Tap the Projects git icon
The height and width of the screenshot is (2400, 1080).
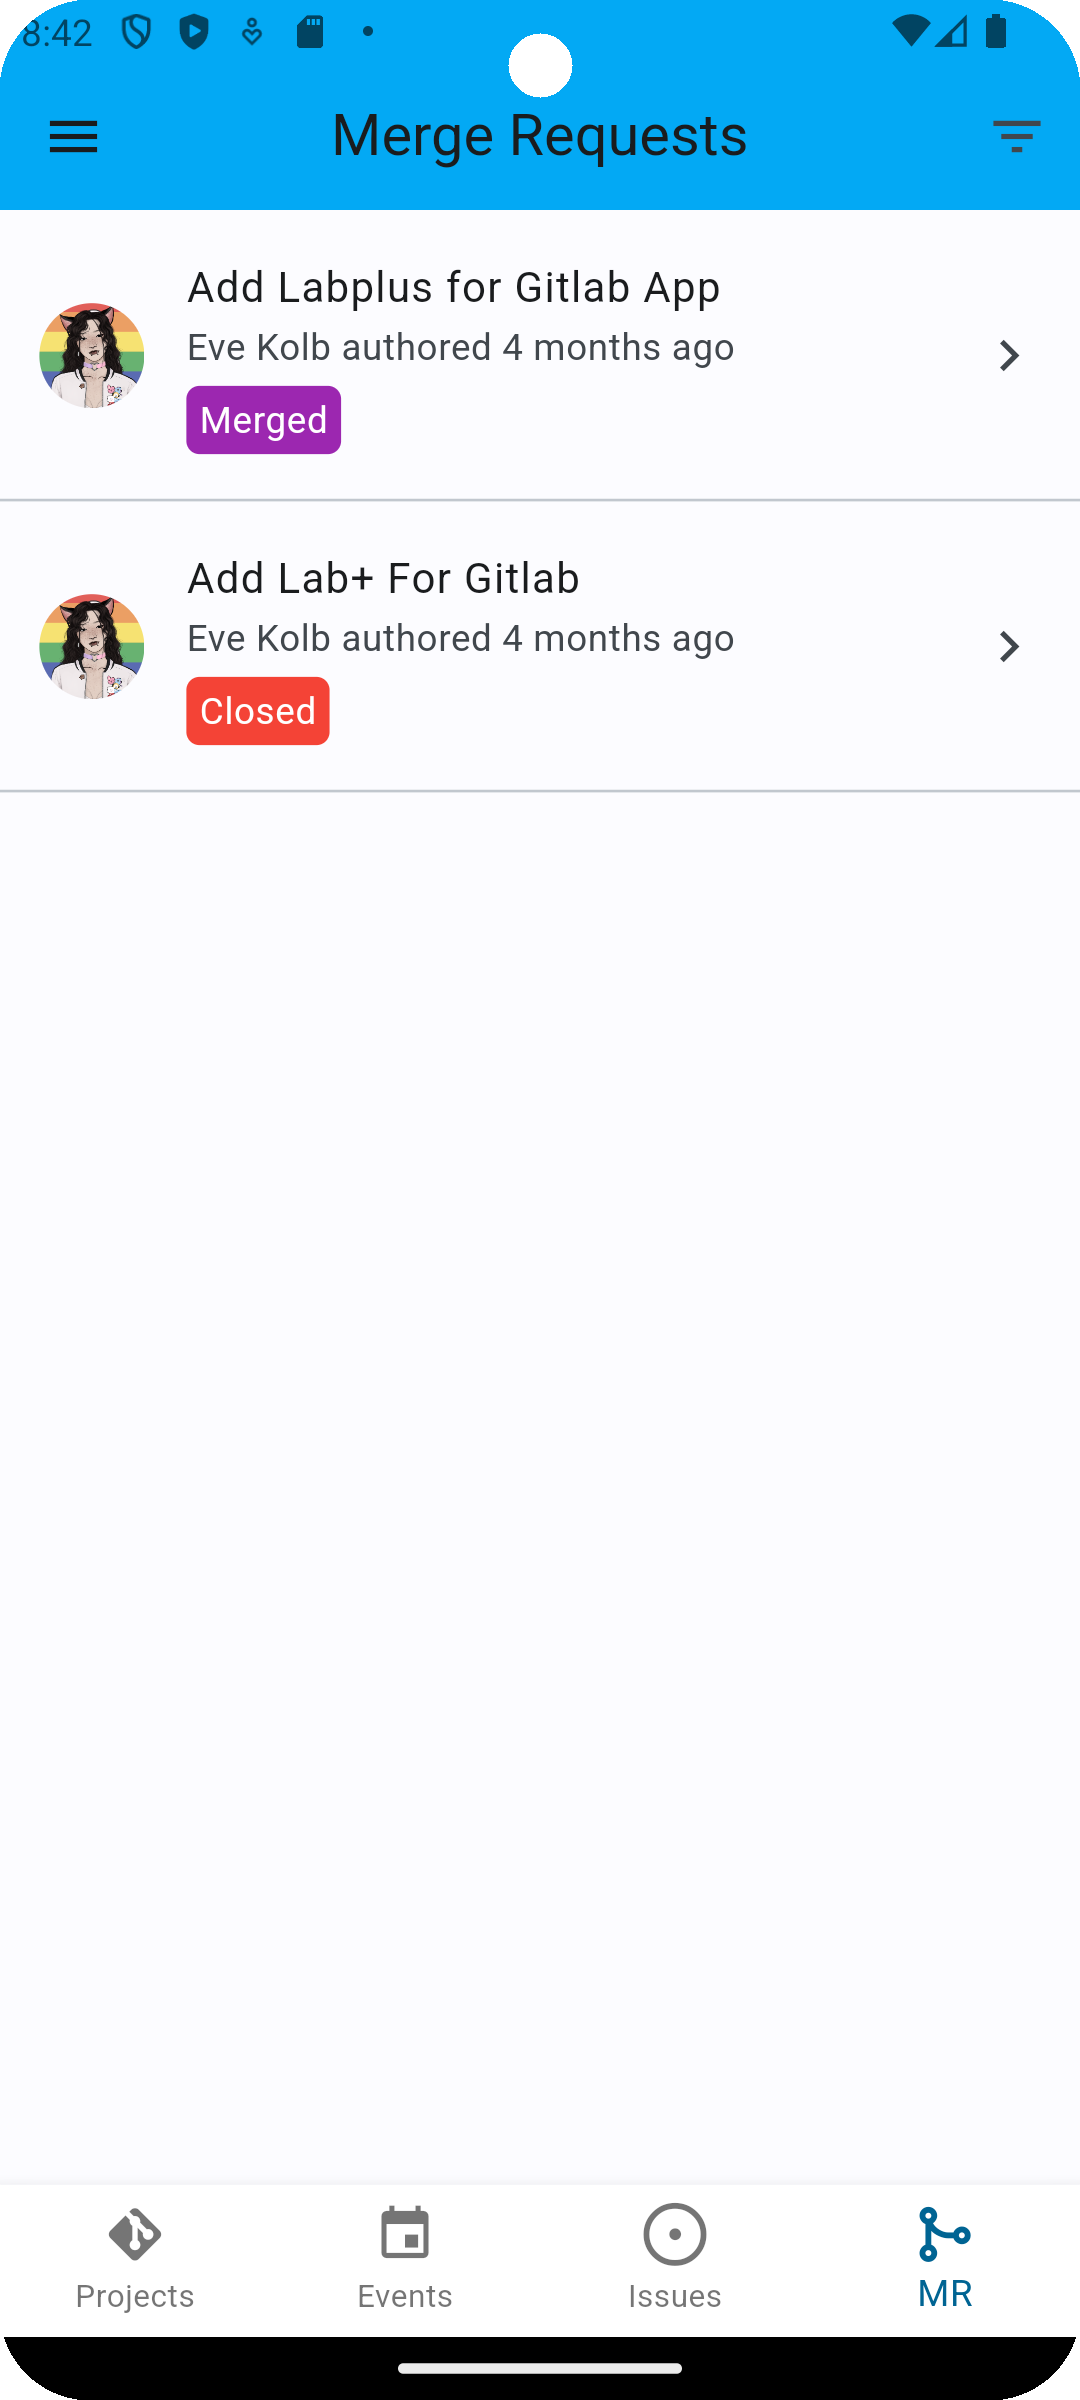135,2235
